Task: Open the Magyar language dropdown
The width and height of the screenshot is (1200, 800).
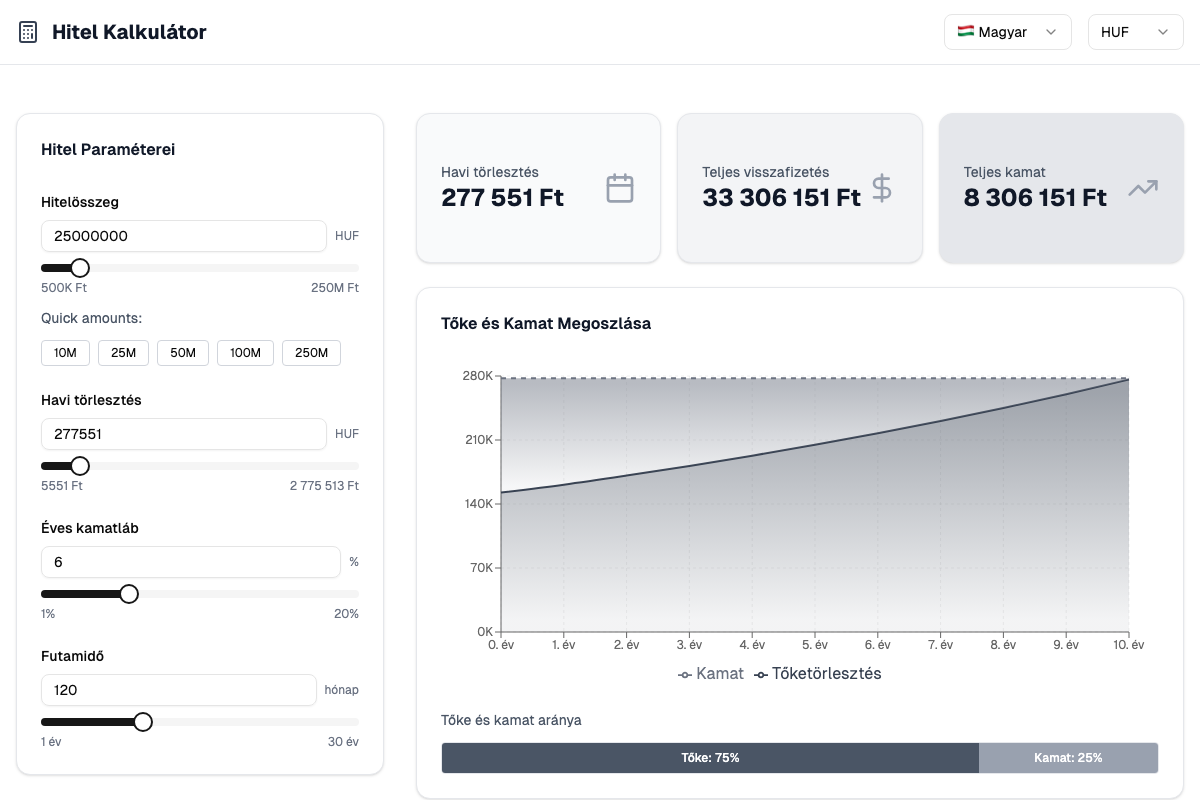Action: [x=1007, y=32]
